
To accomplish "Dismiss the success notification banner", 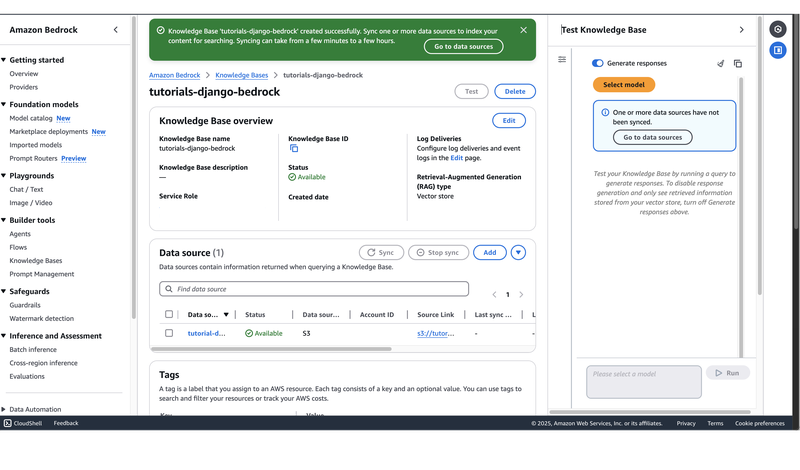I will (x=523, y=30).
